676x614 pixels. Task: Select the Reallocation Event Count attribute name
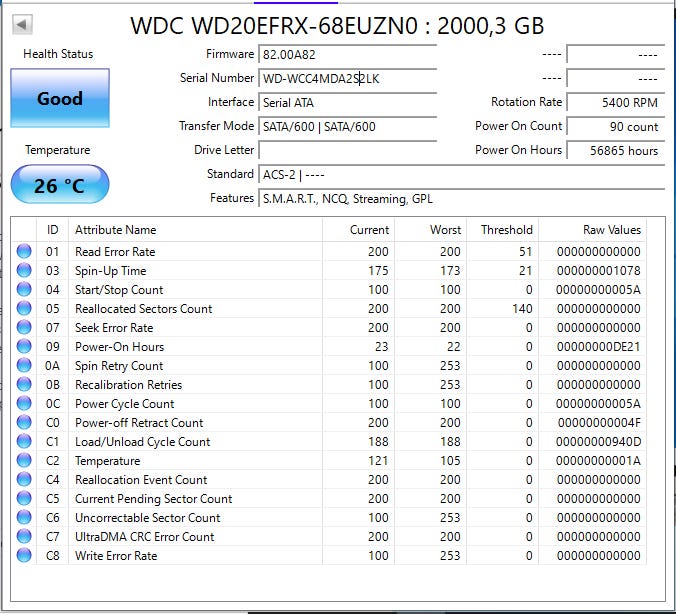141,479
